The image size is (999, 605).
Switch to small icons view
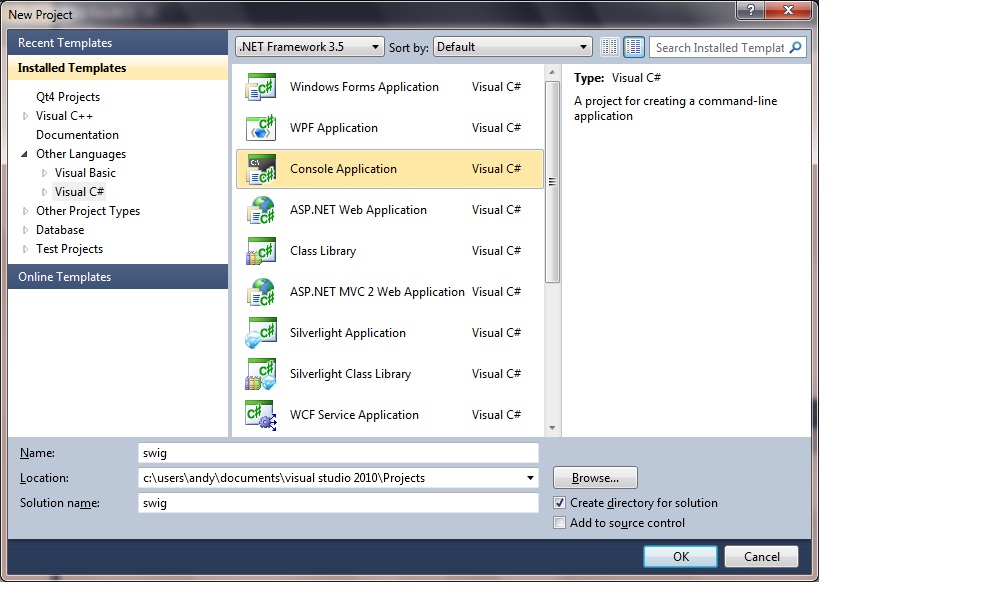coord(610,47)
